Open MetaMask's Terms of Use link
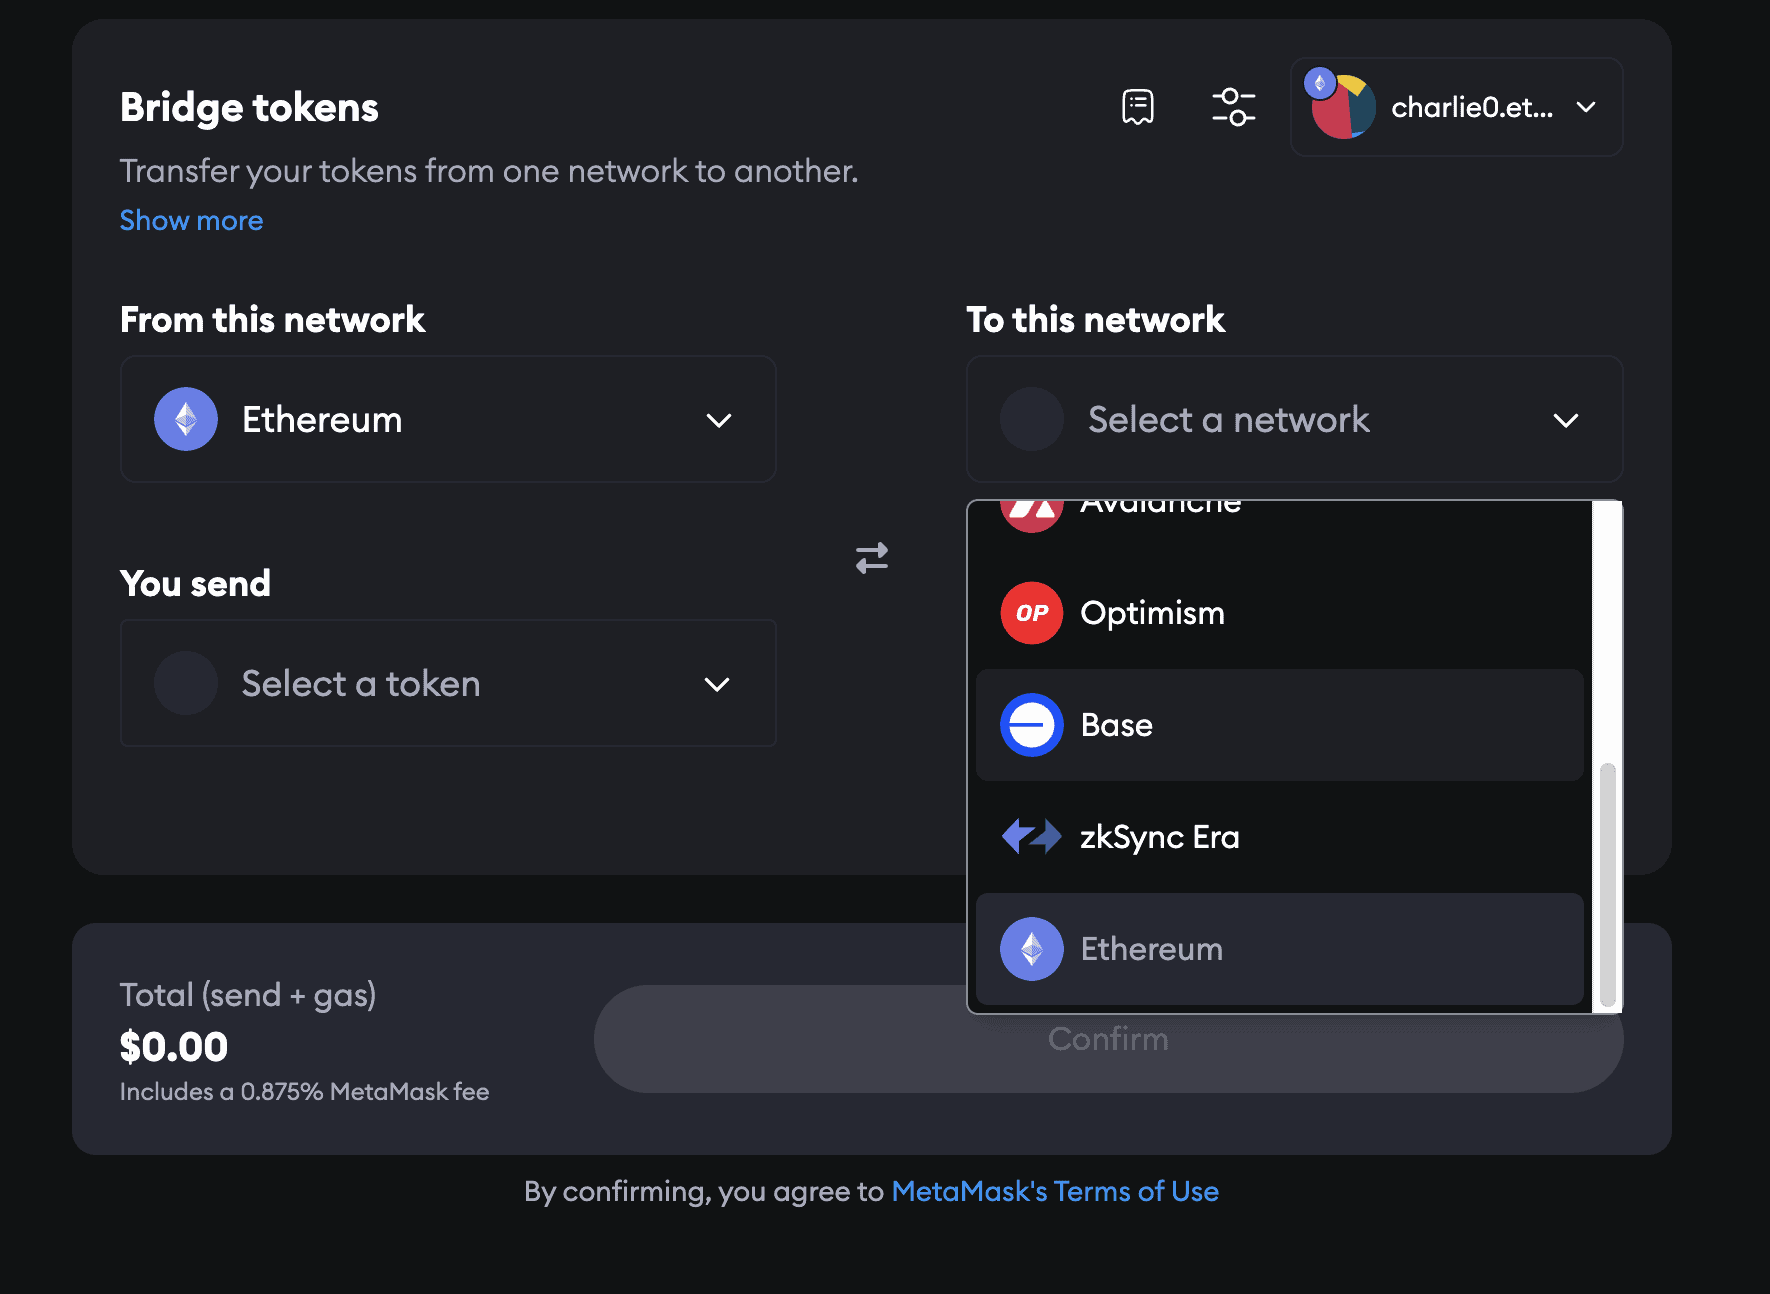The height and width of the screenshot is (1294, 1770). (1055, 1191)
